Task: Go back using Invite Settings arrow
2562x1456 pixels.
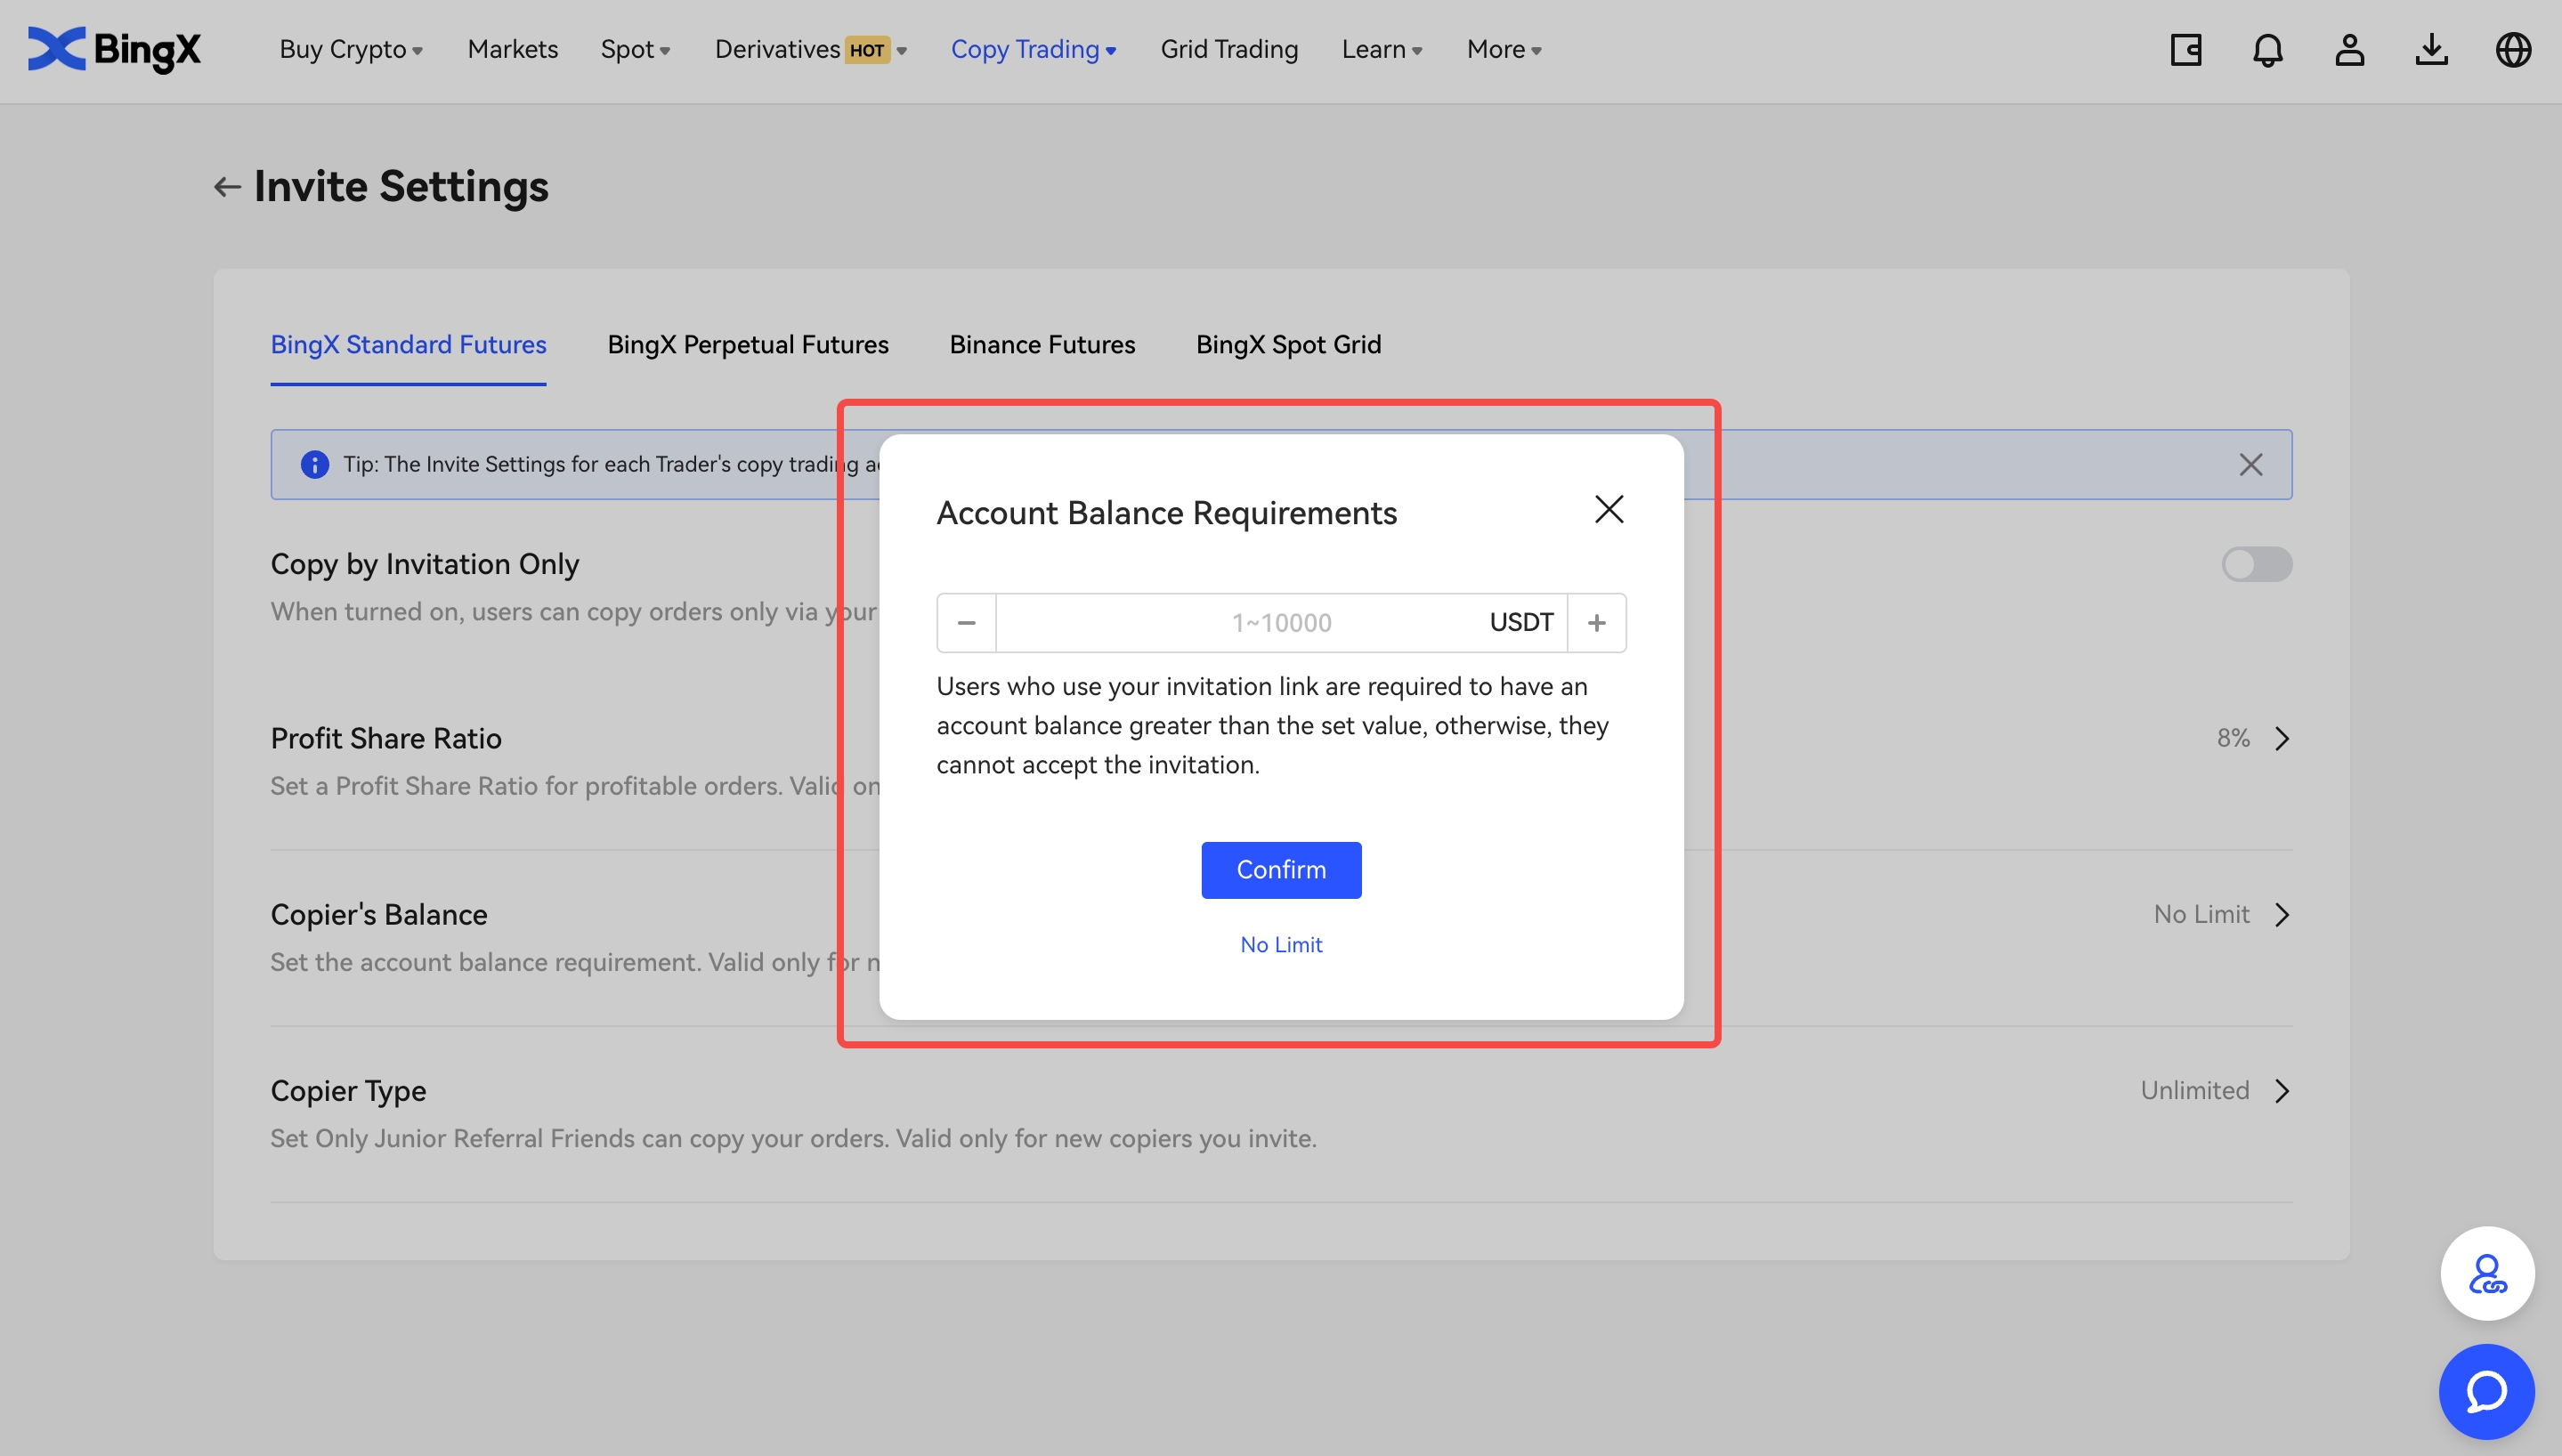Action: pos(227,187)
